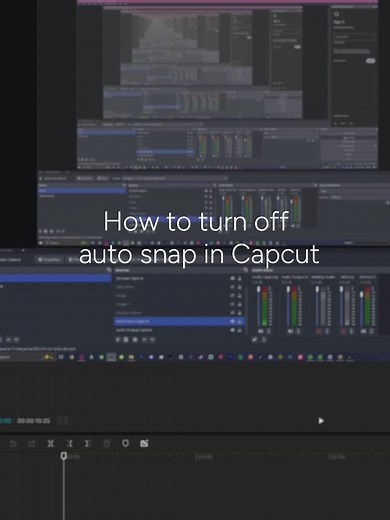Unmute the Desktop Audio mixer channel
This screenshot has height=520, width=390.
[x=319, y=331]
